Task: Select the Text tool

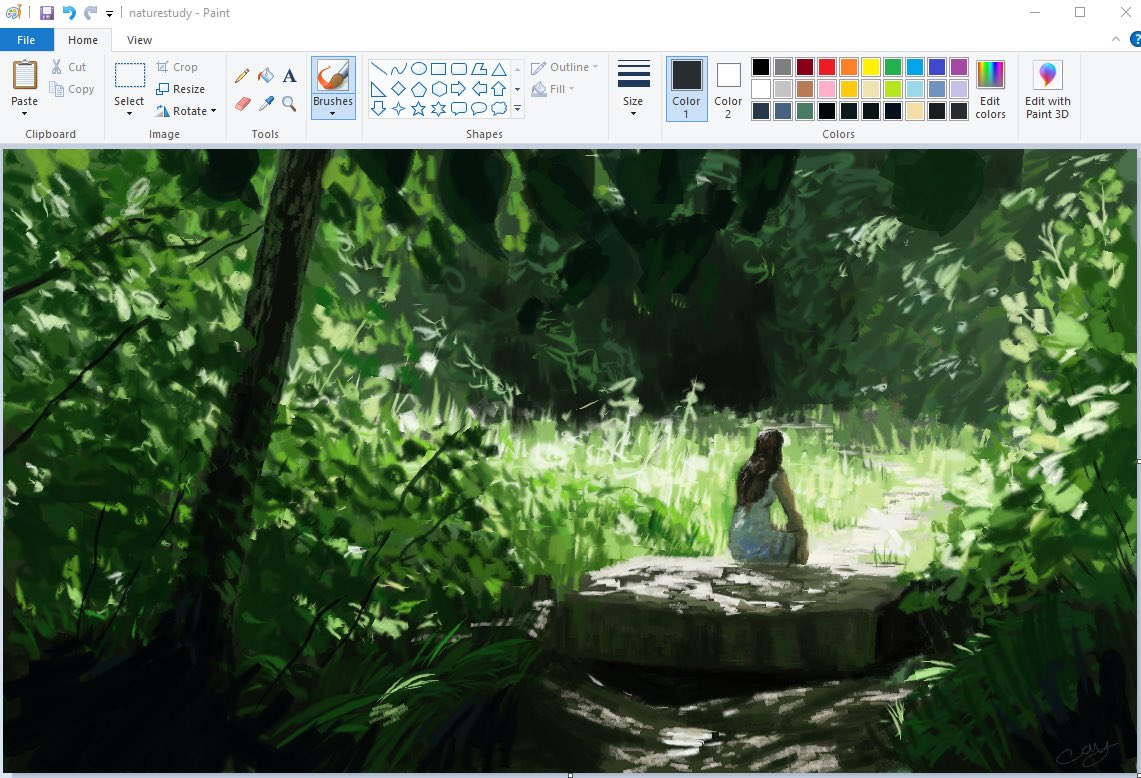Action: point(290,76)
